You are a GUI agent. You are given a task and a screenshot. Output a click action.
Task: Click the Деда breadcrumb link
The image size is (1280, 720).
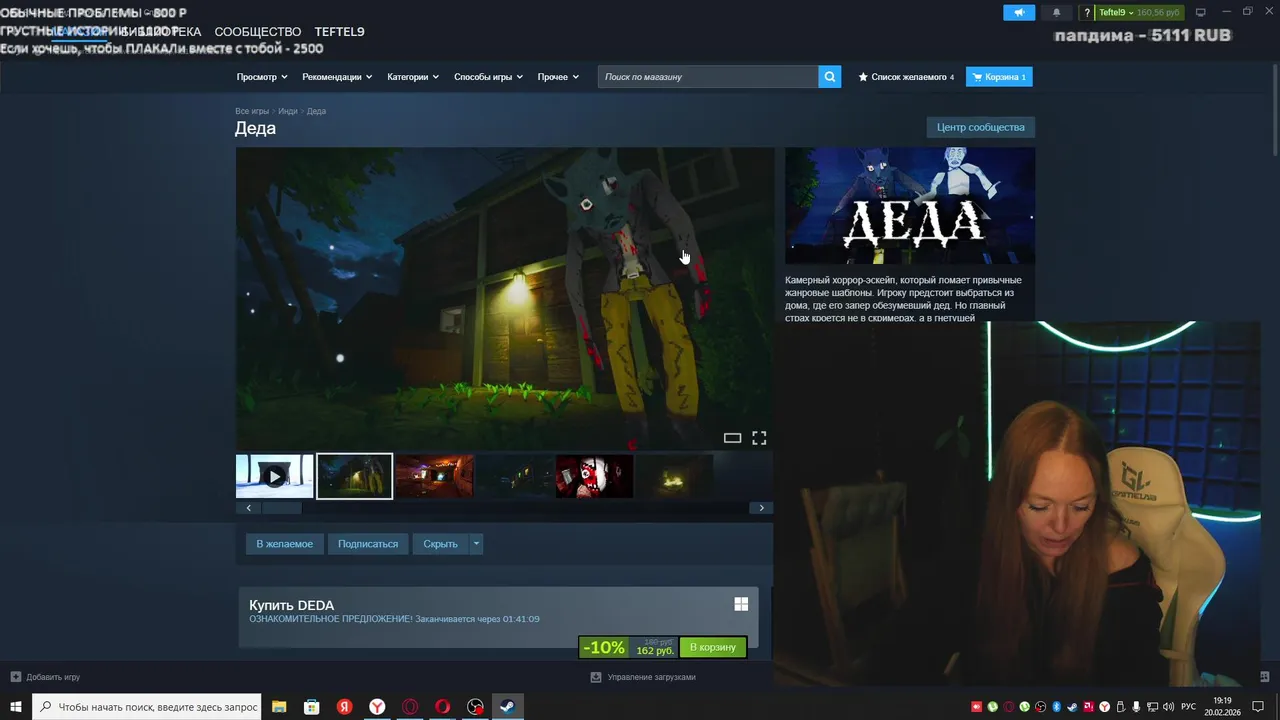coord(316,111)
